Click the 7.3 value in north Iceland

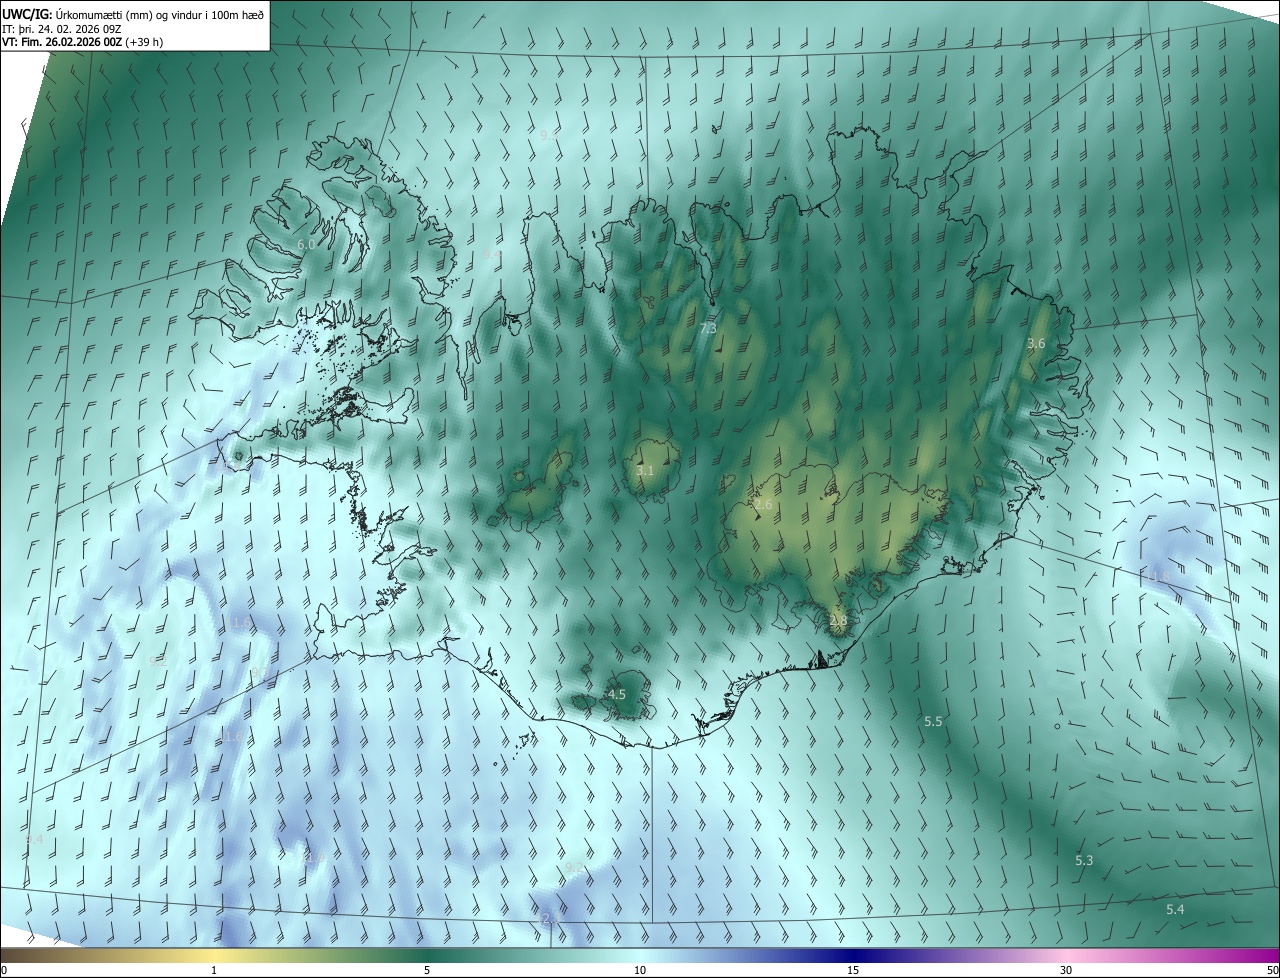tap(708, 328)
